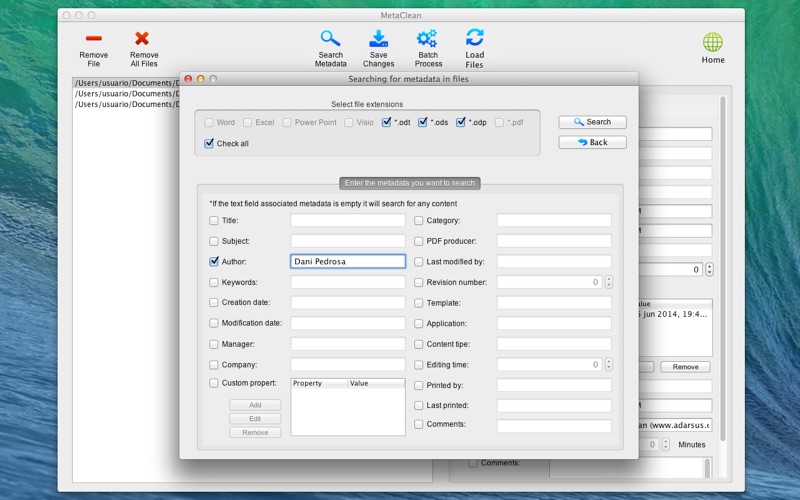The width and height of the screenshot is (800, 500).
Task: Enable the Subject metadata checkbox
Action: click(214, 241)
